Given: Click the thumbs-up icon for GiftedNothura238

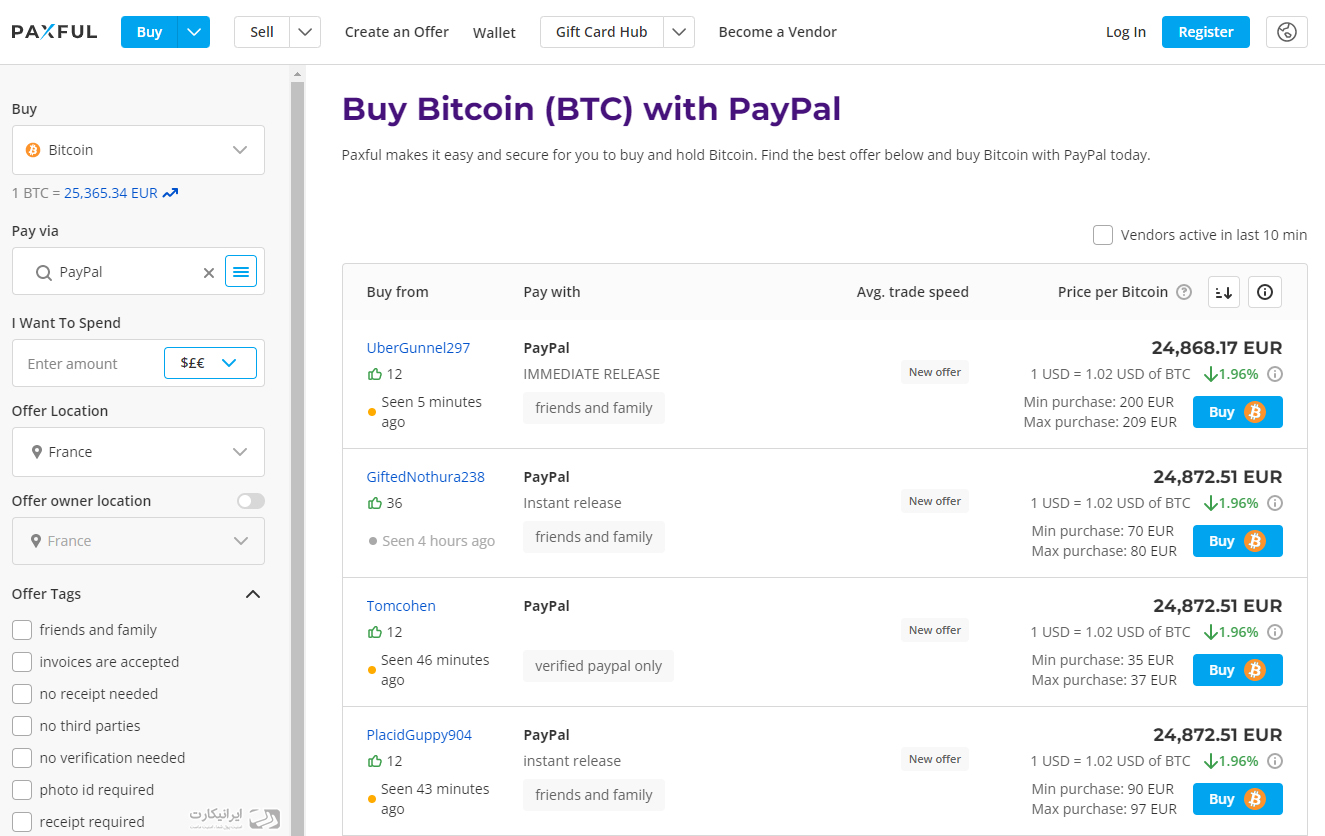Looking at the screenshot, I should coord(375,503).
